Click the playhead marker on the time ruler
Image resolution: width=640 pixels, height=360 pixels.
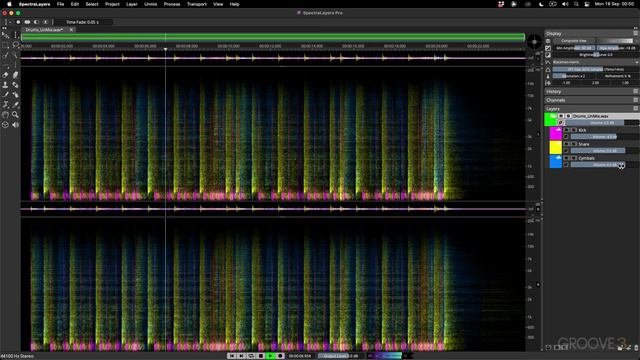pos(165,49)
